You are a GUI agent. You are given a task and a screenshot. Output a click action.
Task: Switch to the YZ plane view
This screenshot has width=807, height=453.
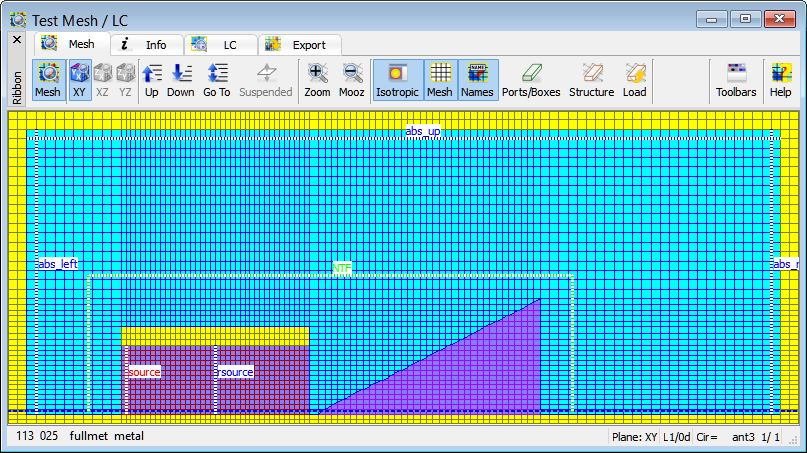coord(125,80)
